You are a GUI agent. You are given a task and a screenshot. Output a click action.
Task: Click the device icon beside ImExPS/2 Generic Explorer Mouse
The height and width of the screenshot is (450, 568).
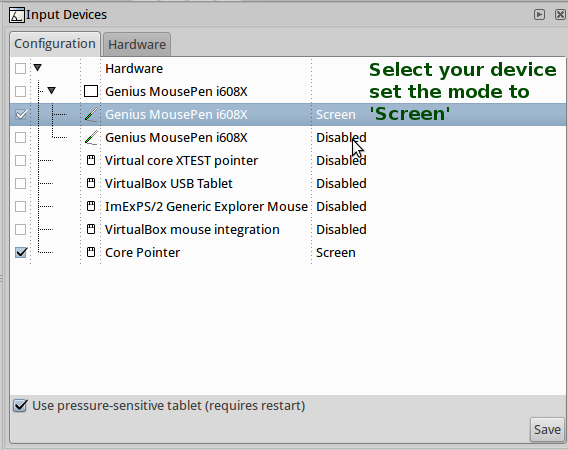91,207
